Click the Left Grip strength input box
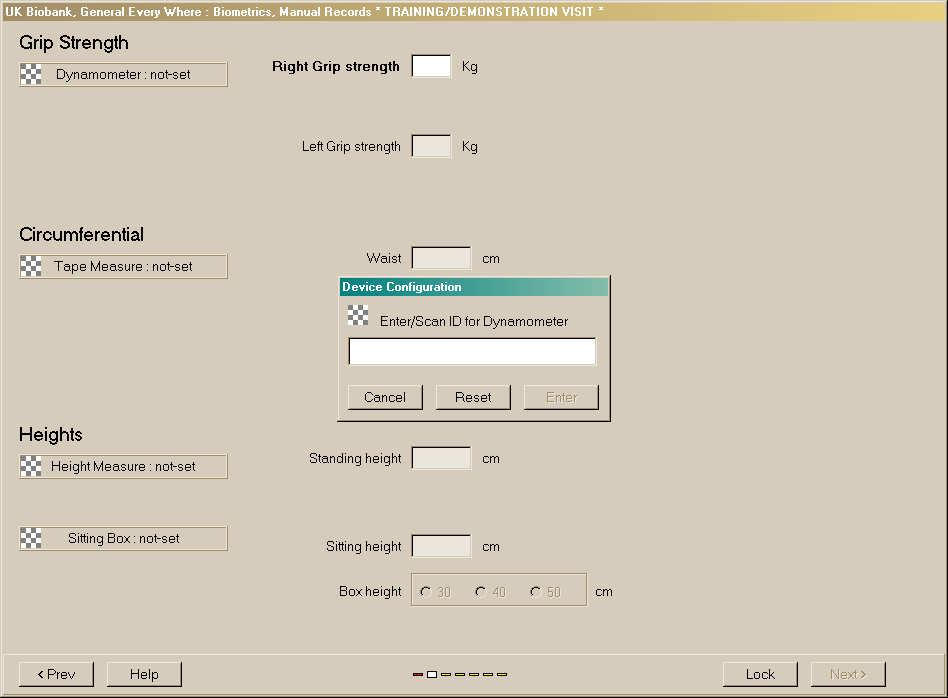 [x=431, y=147]
